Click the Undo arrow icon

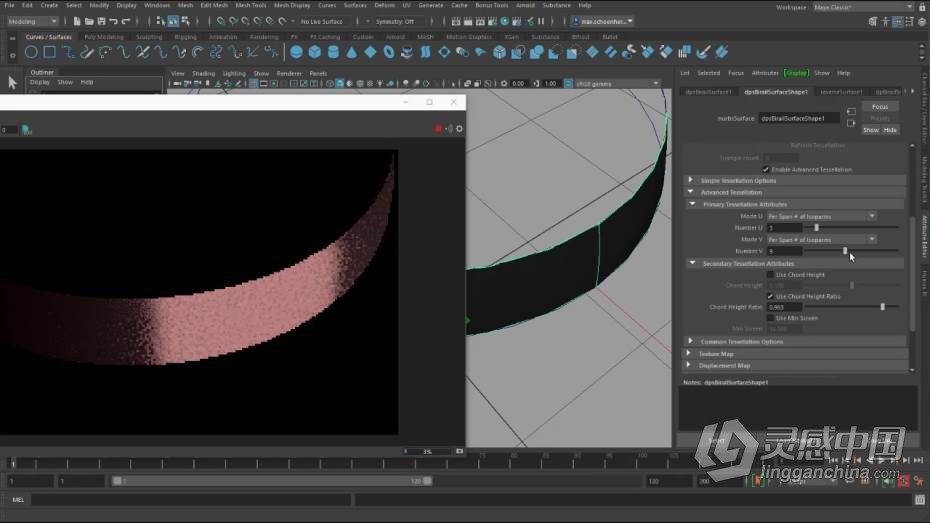(x=113, y=21)
